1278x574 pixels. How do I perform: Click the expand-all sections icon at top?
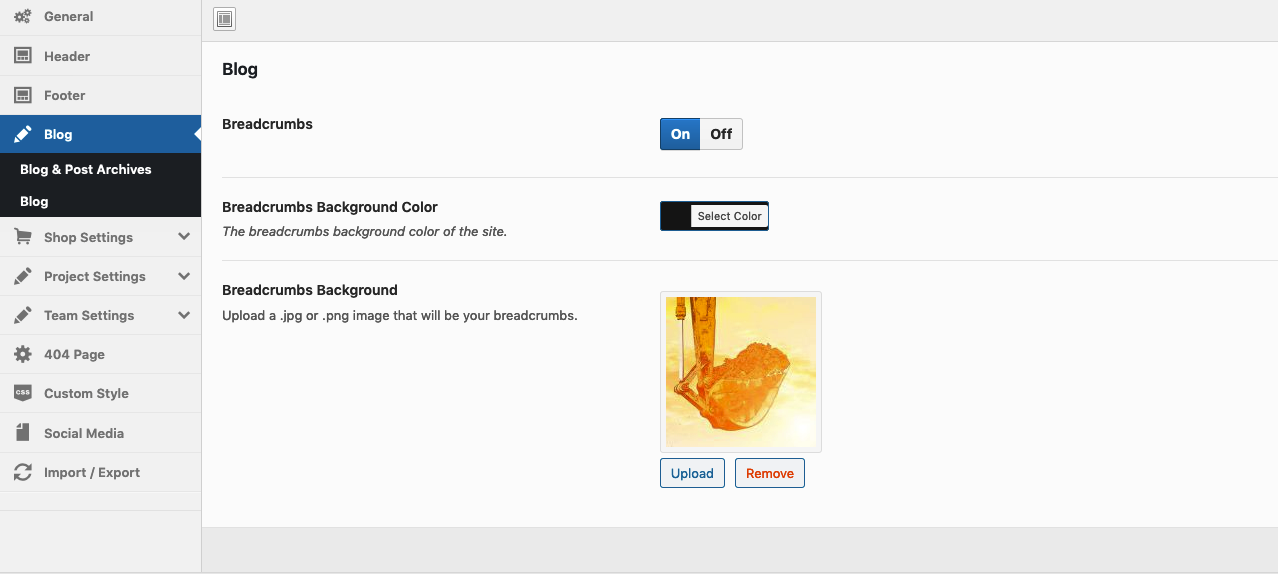tap(225, 19)
